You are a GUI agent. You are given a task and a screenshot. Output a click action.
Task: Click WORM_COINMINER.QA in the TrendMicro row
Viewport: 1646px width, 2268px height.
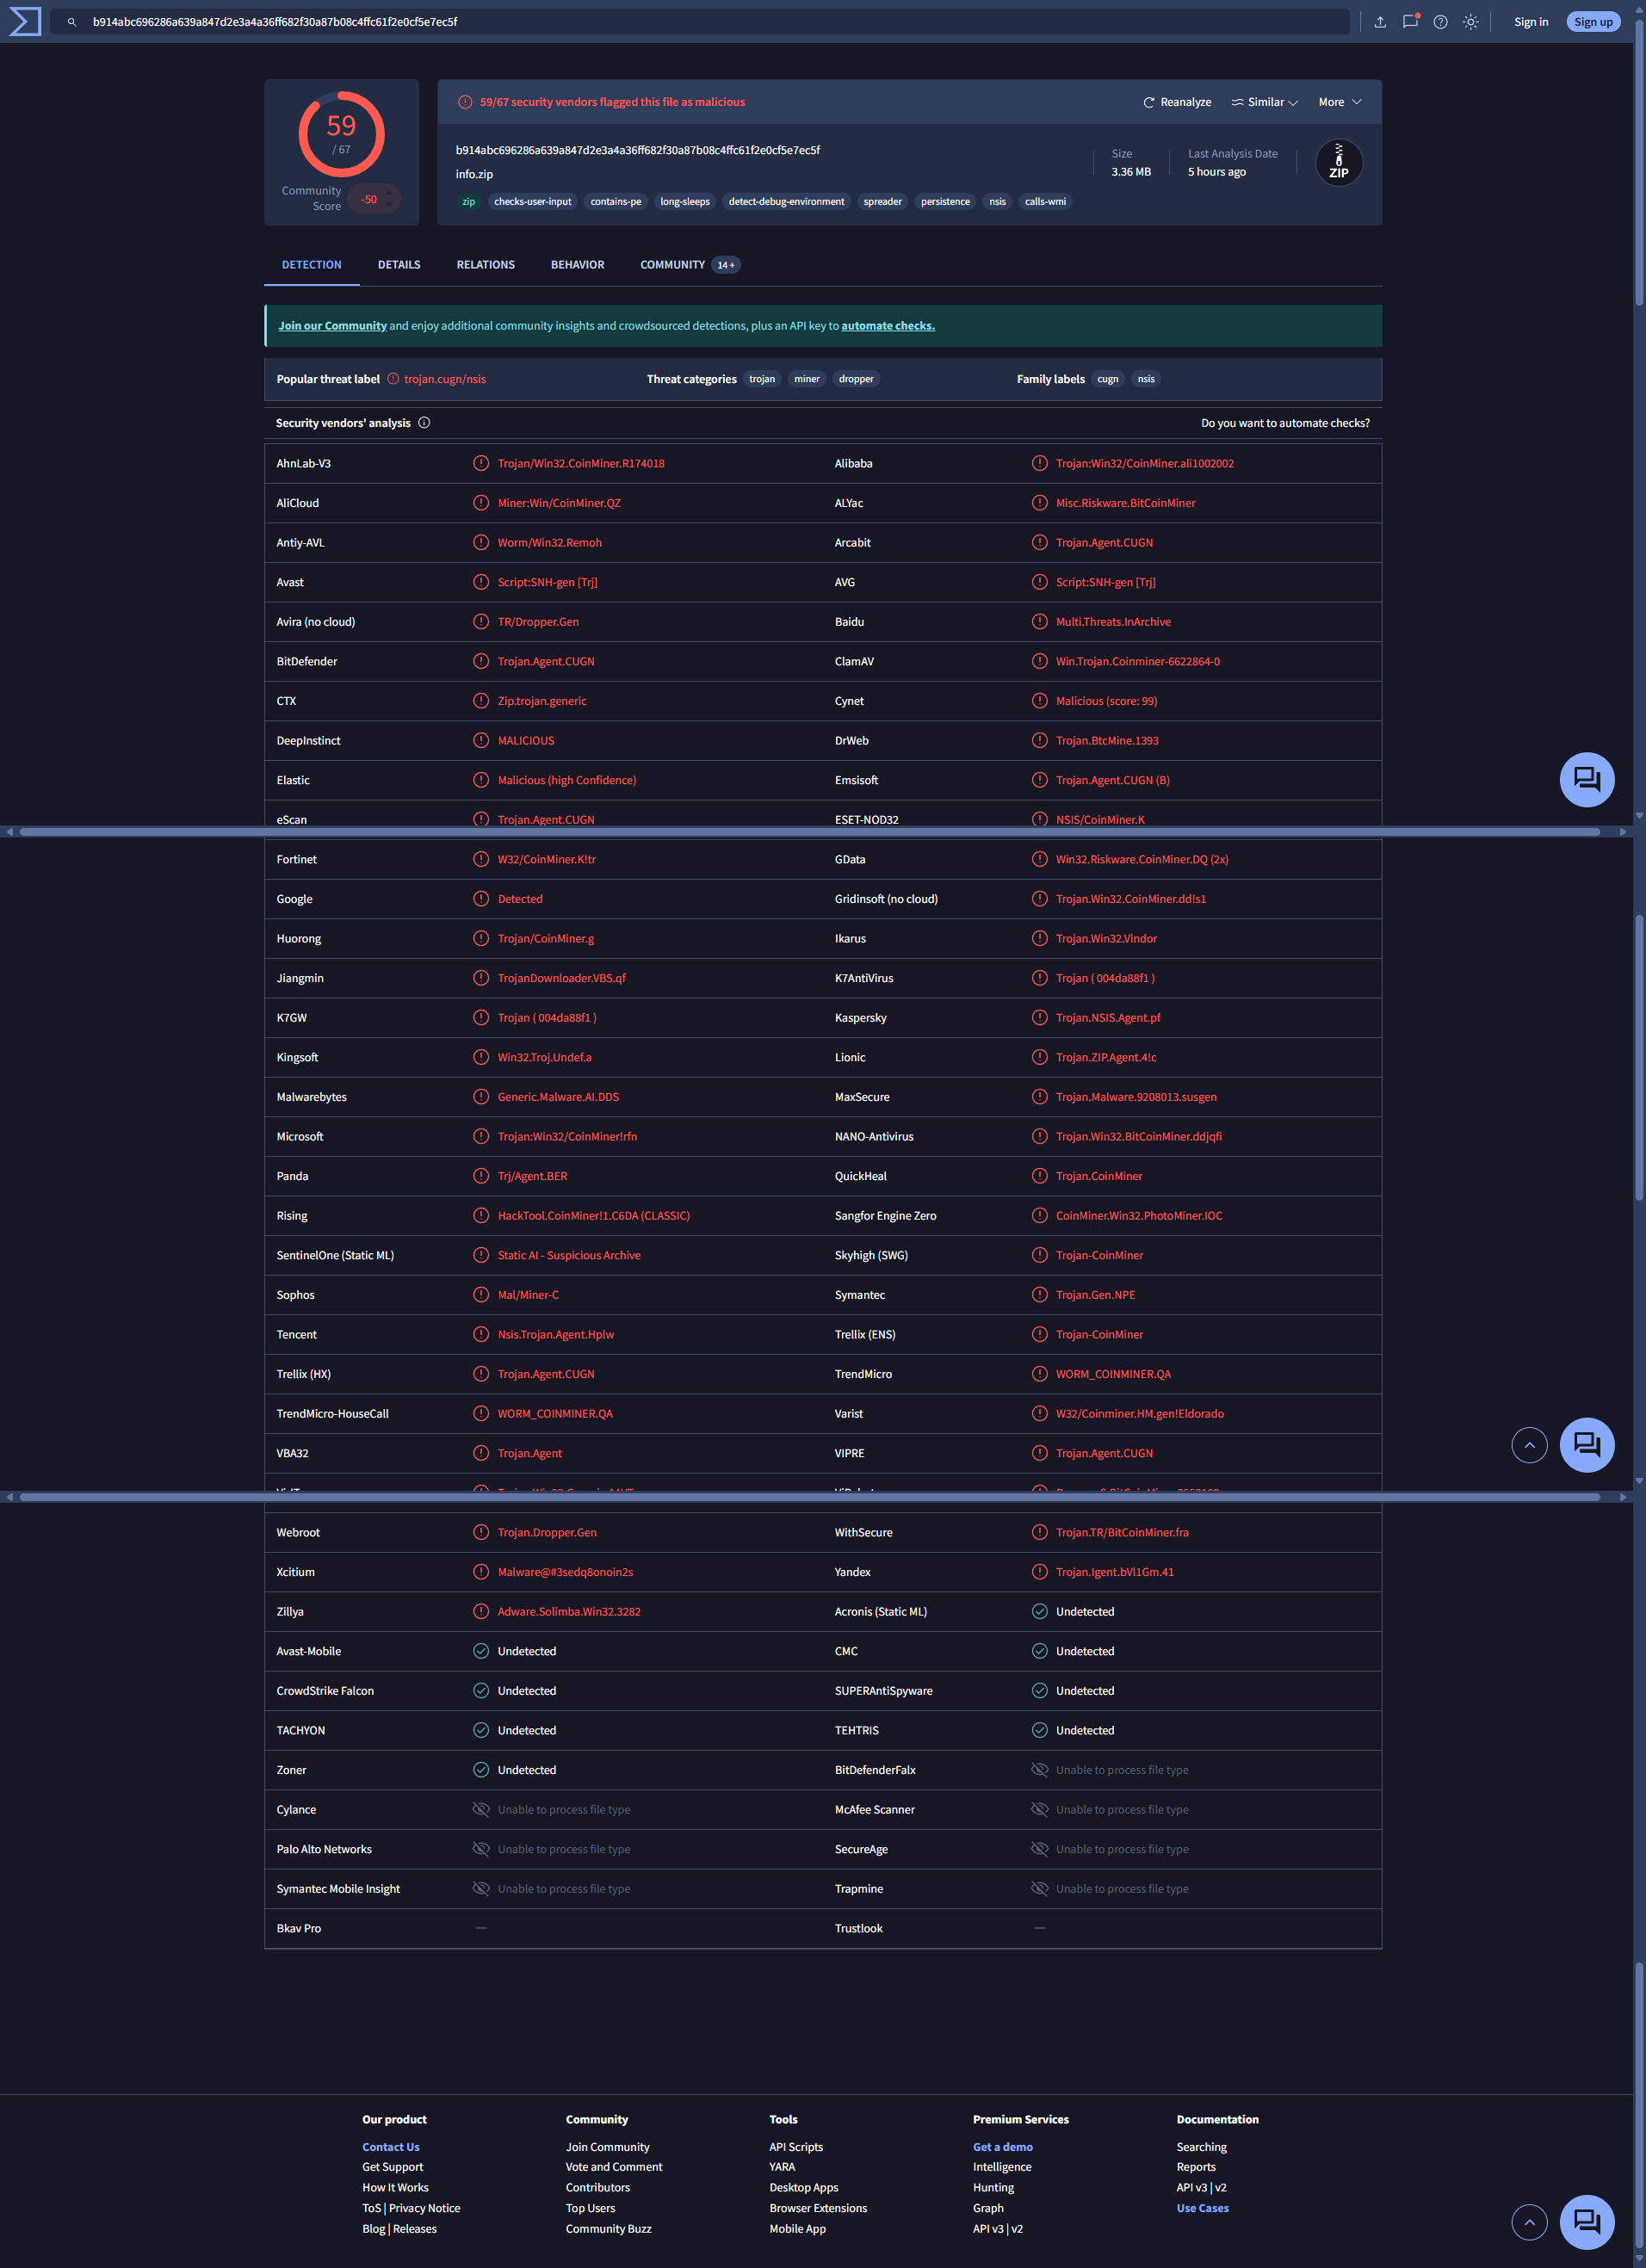pyautogui.click(x=1113, y=1374)
